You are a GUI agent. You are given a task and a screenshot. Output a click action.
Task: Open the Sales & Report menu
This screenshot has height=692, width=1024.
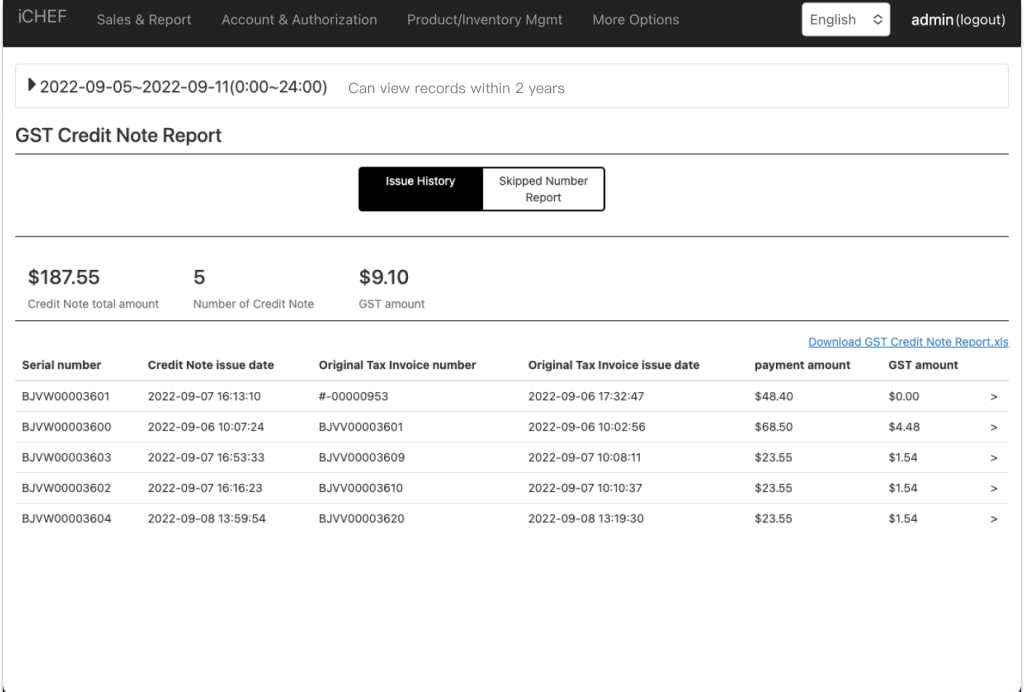click(144, 20)
